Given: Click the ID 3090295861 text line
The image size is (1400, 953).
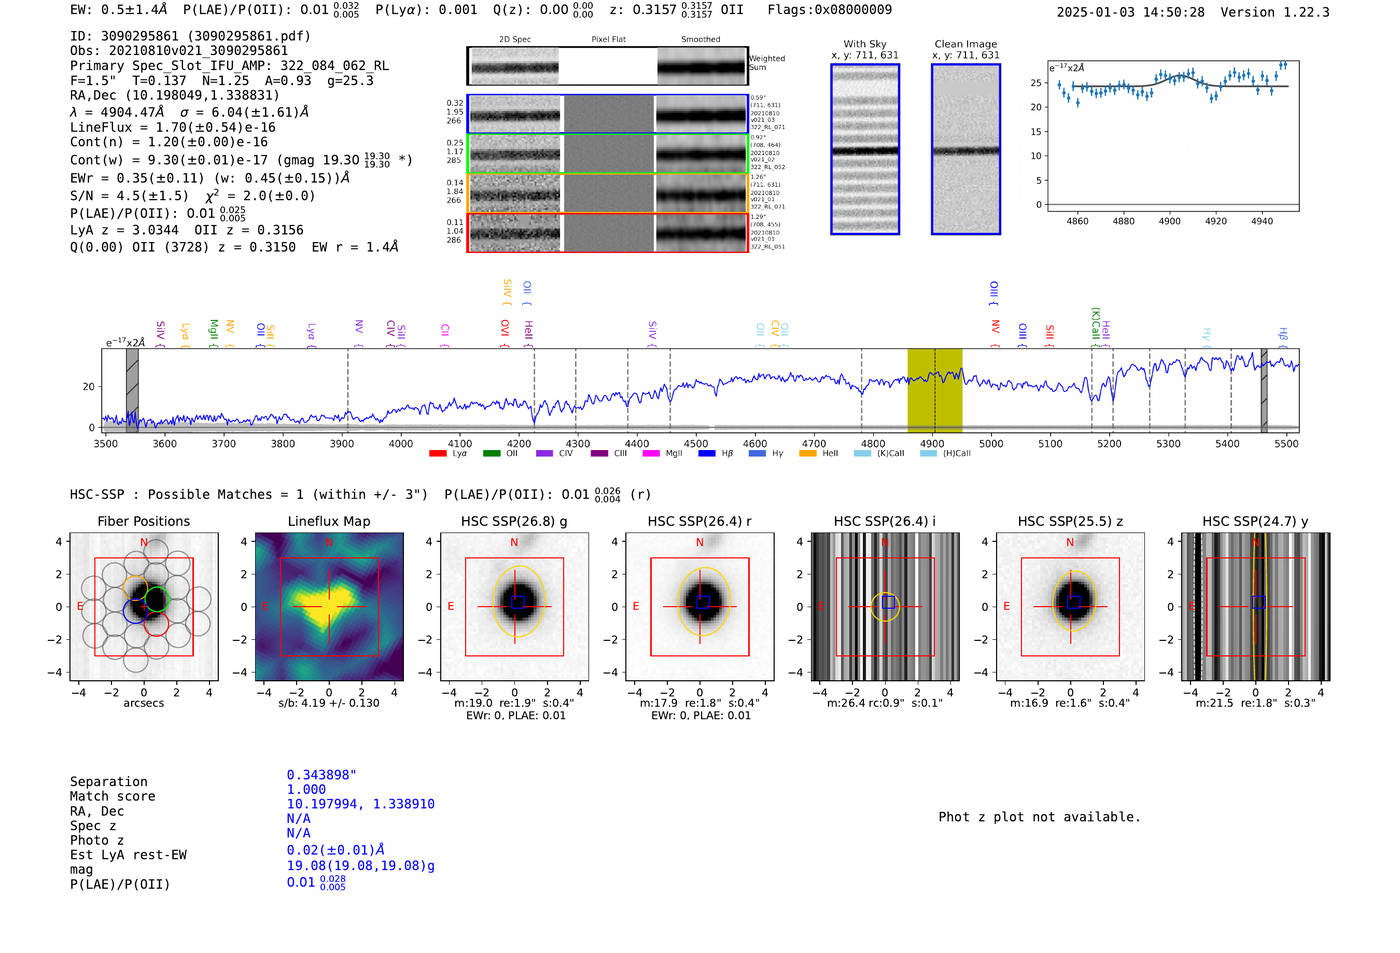Looking at the screenshot, I should coord(190,36).
